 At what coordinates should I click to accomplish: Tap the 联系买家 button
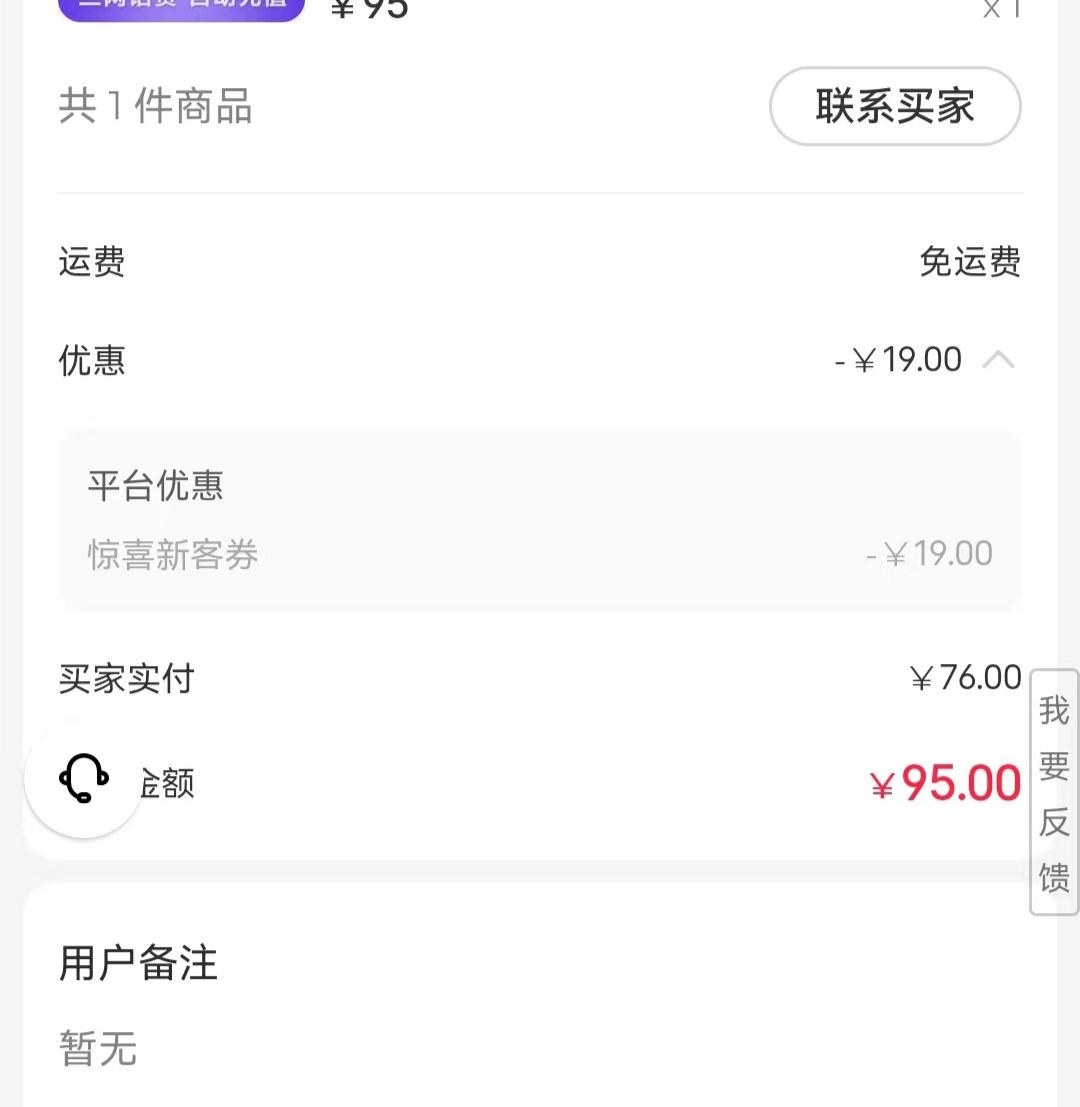894,106
